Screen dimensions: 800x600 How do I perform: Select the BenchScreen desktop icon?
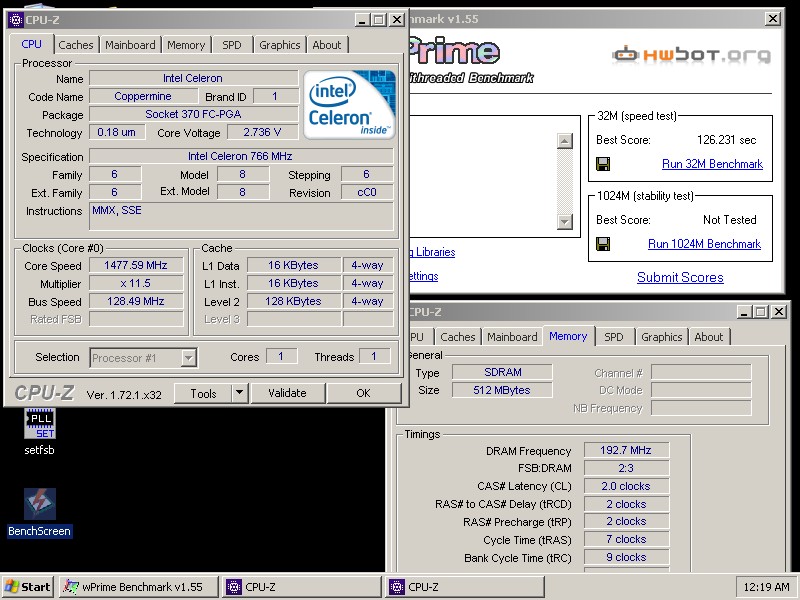[x=39, y=512]
